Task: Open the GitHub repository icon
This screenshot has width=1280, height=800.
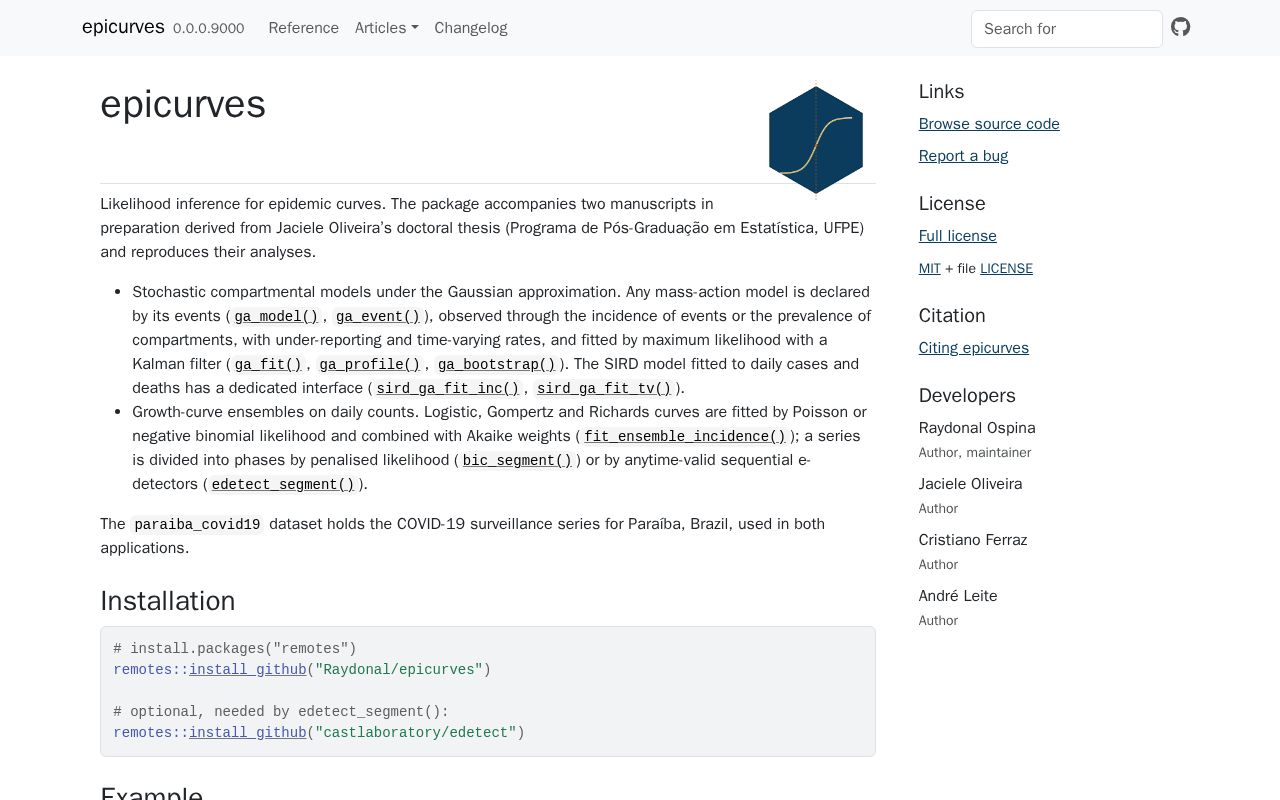Action: pyautogui.click(x=1181, y=27)
